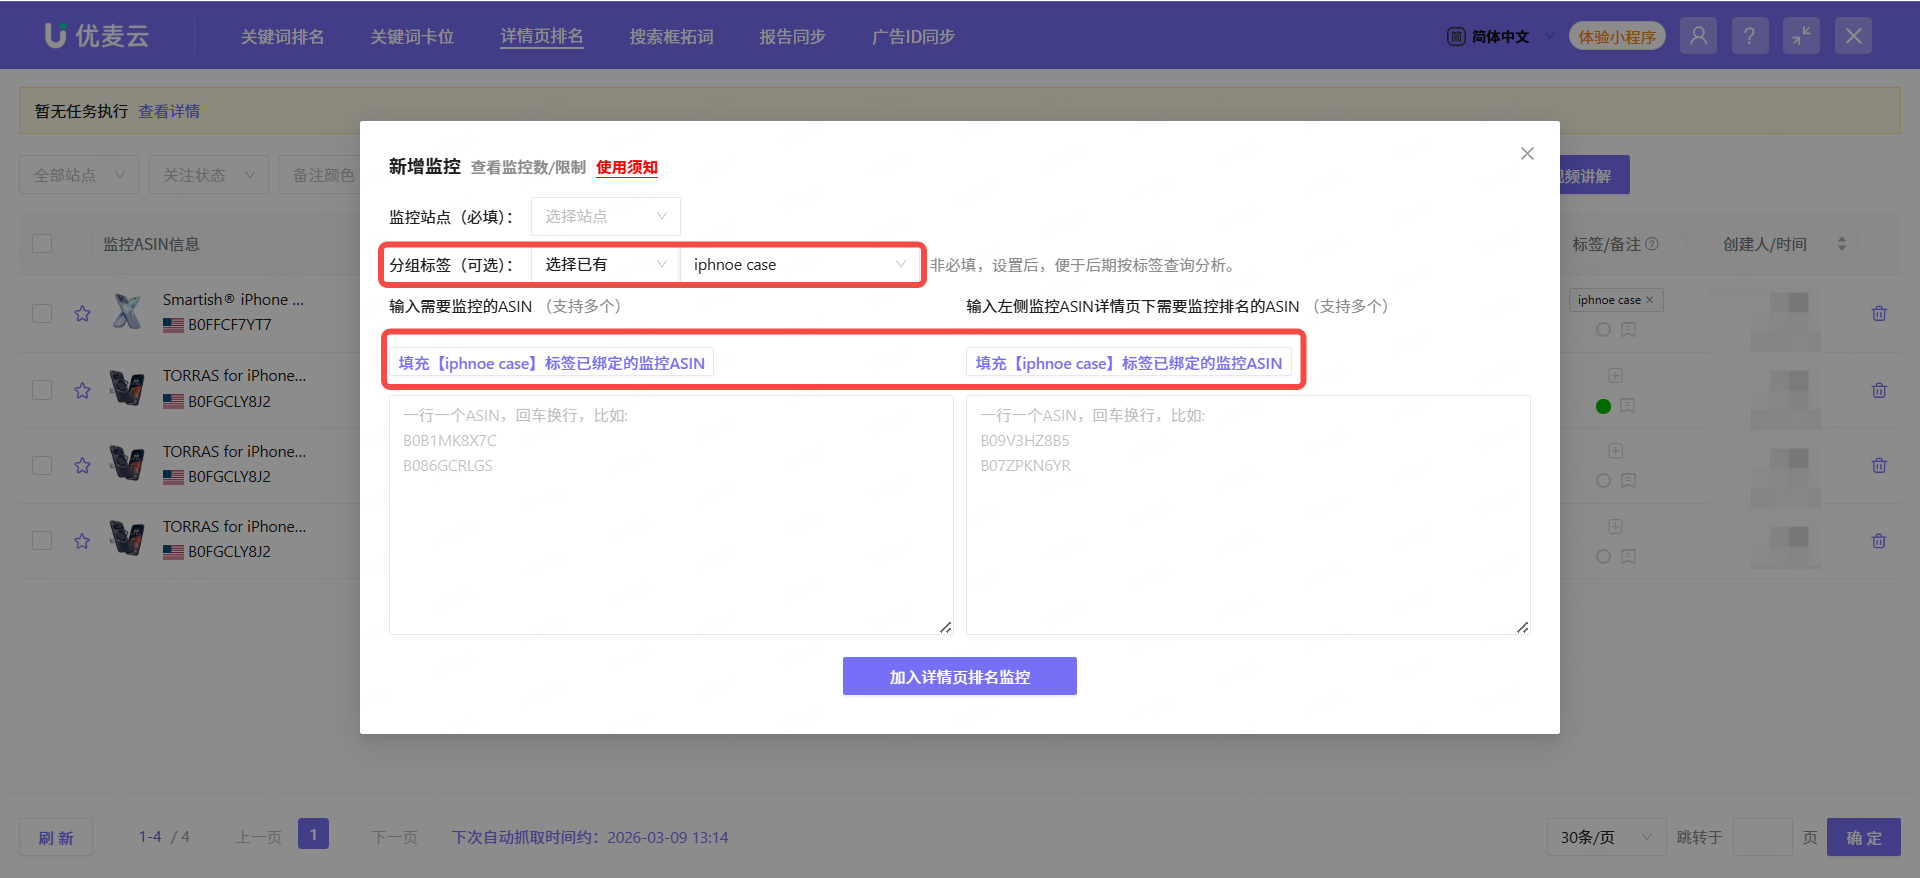Click the help icon next to 标签/备注

point(1652,244)
